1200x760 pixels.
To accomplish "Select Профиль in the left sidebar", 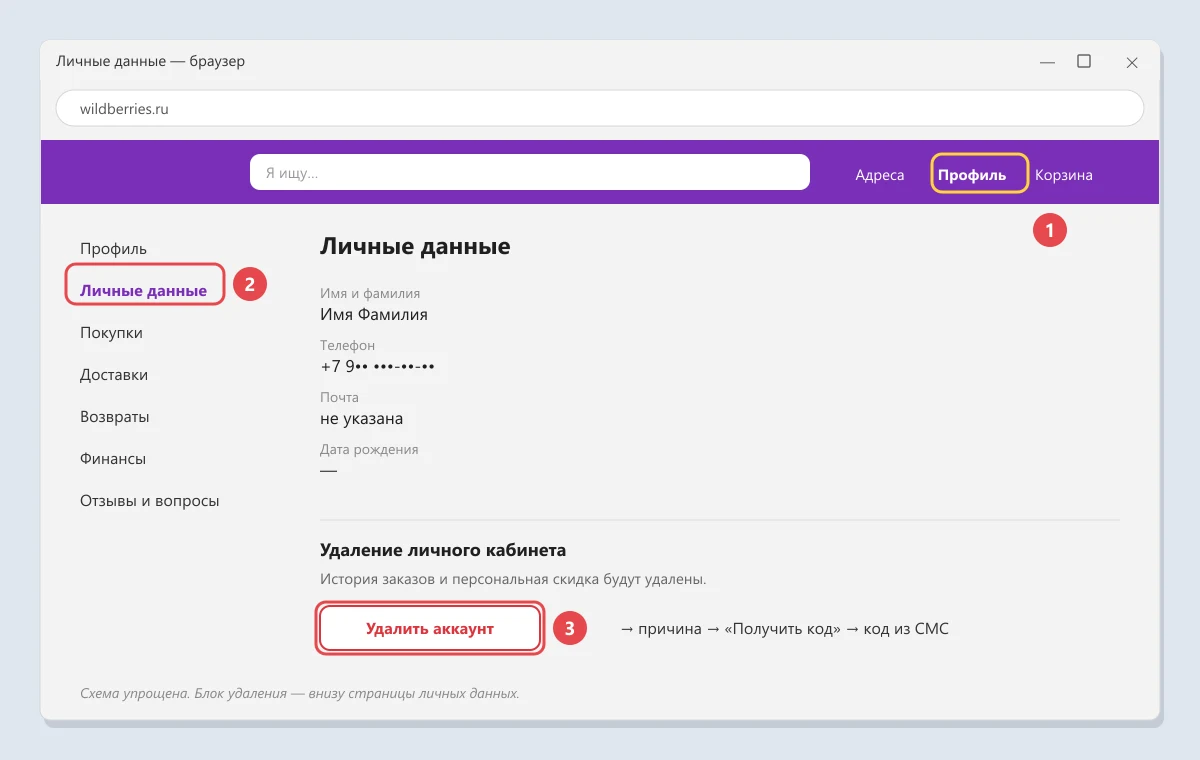I will pyautogui.click(x=113, y=248).
